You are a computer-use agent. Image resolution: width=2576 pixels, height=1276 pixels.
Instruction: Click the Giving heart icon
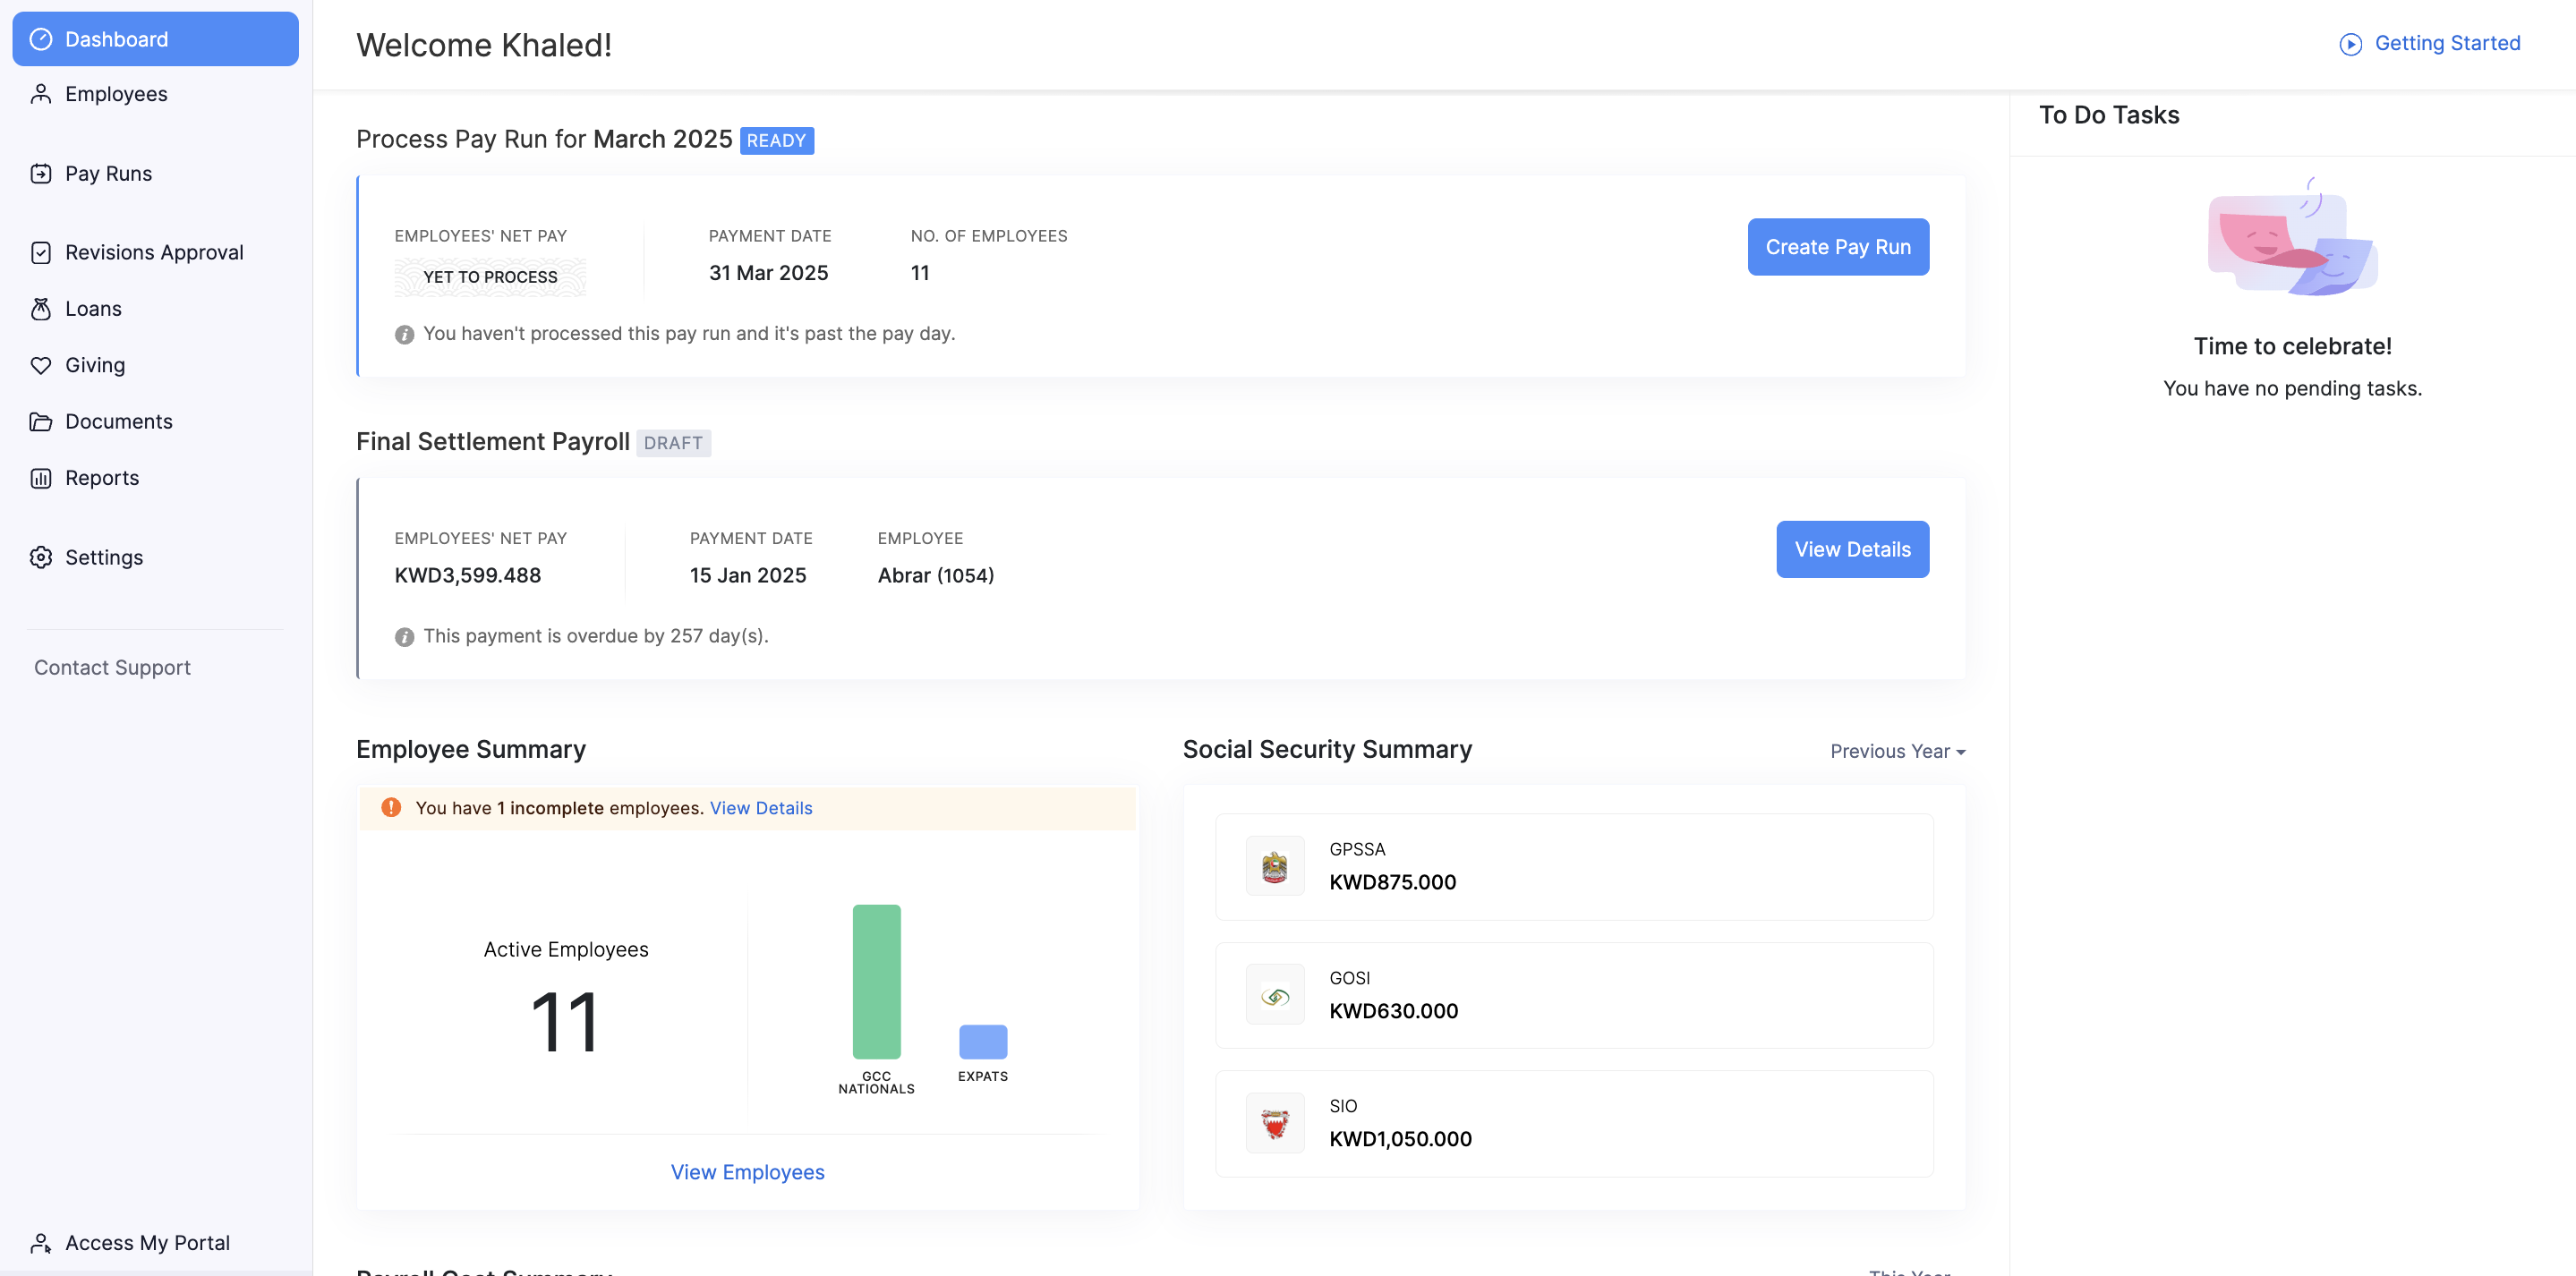coord(41,365)
